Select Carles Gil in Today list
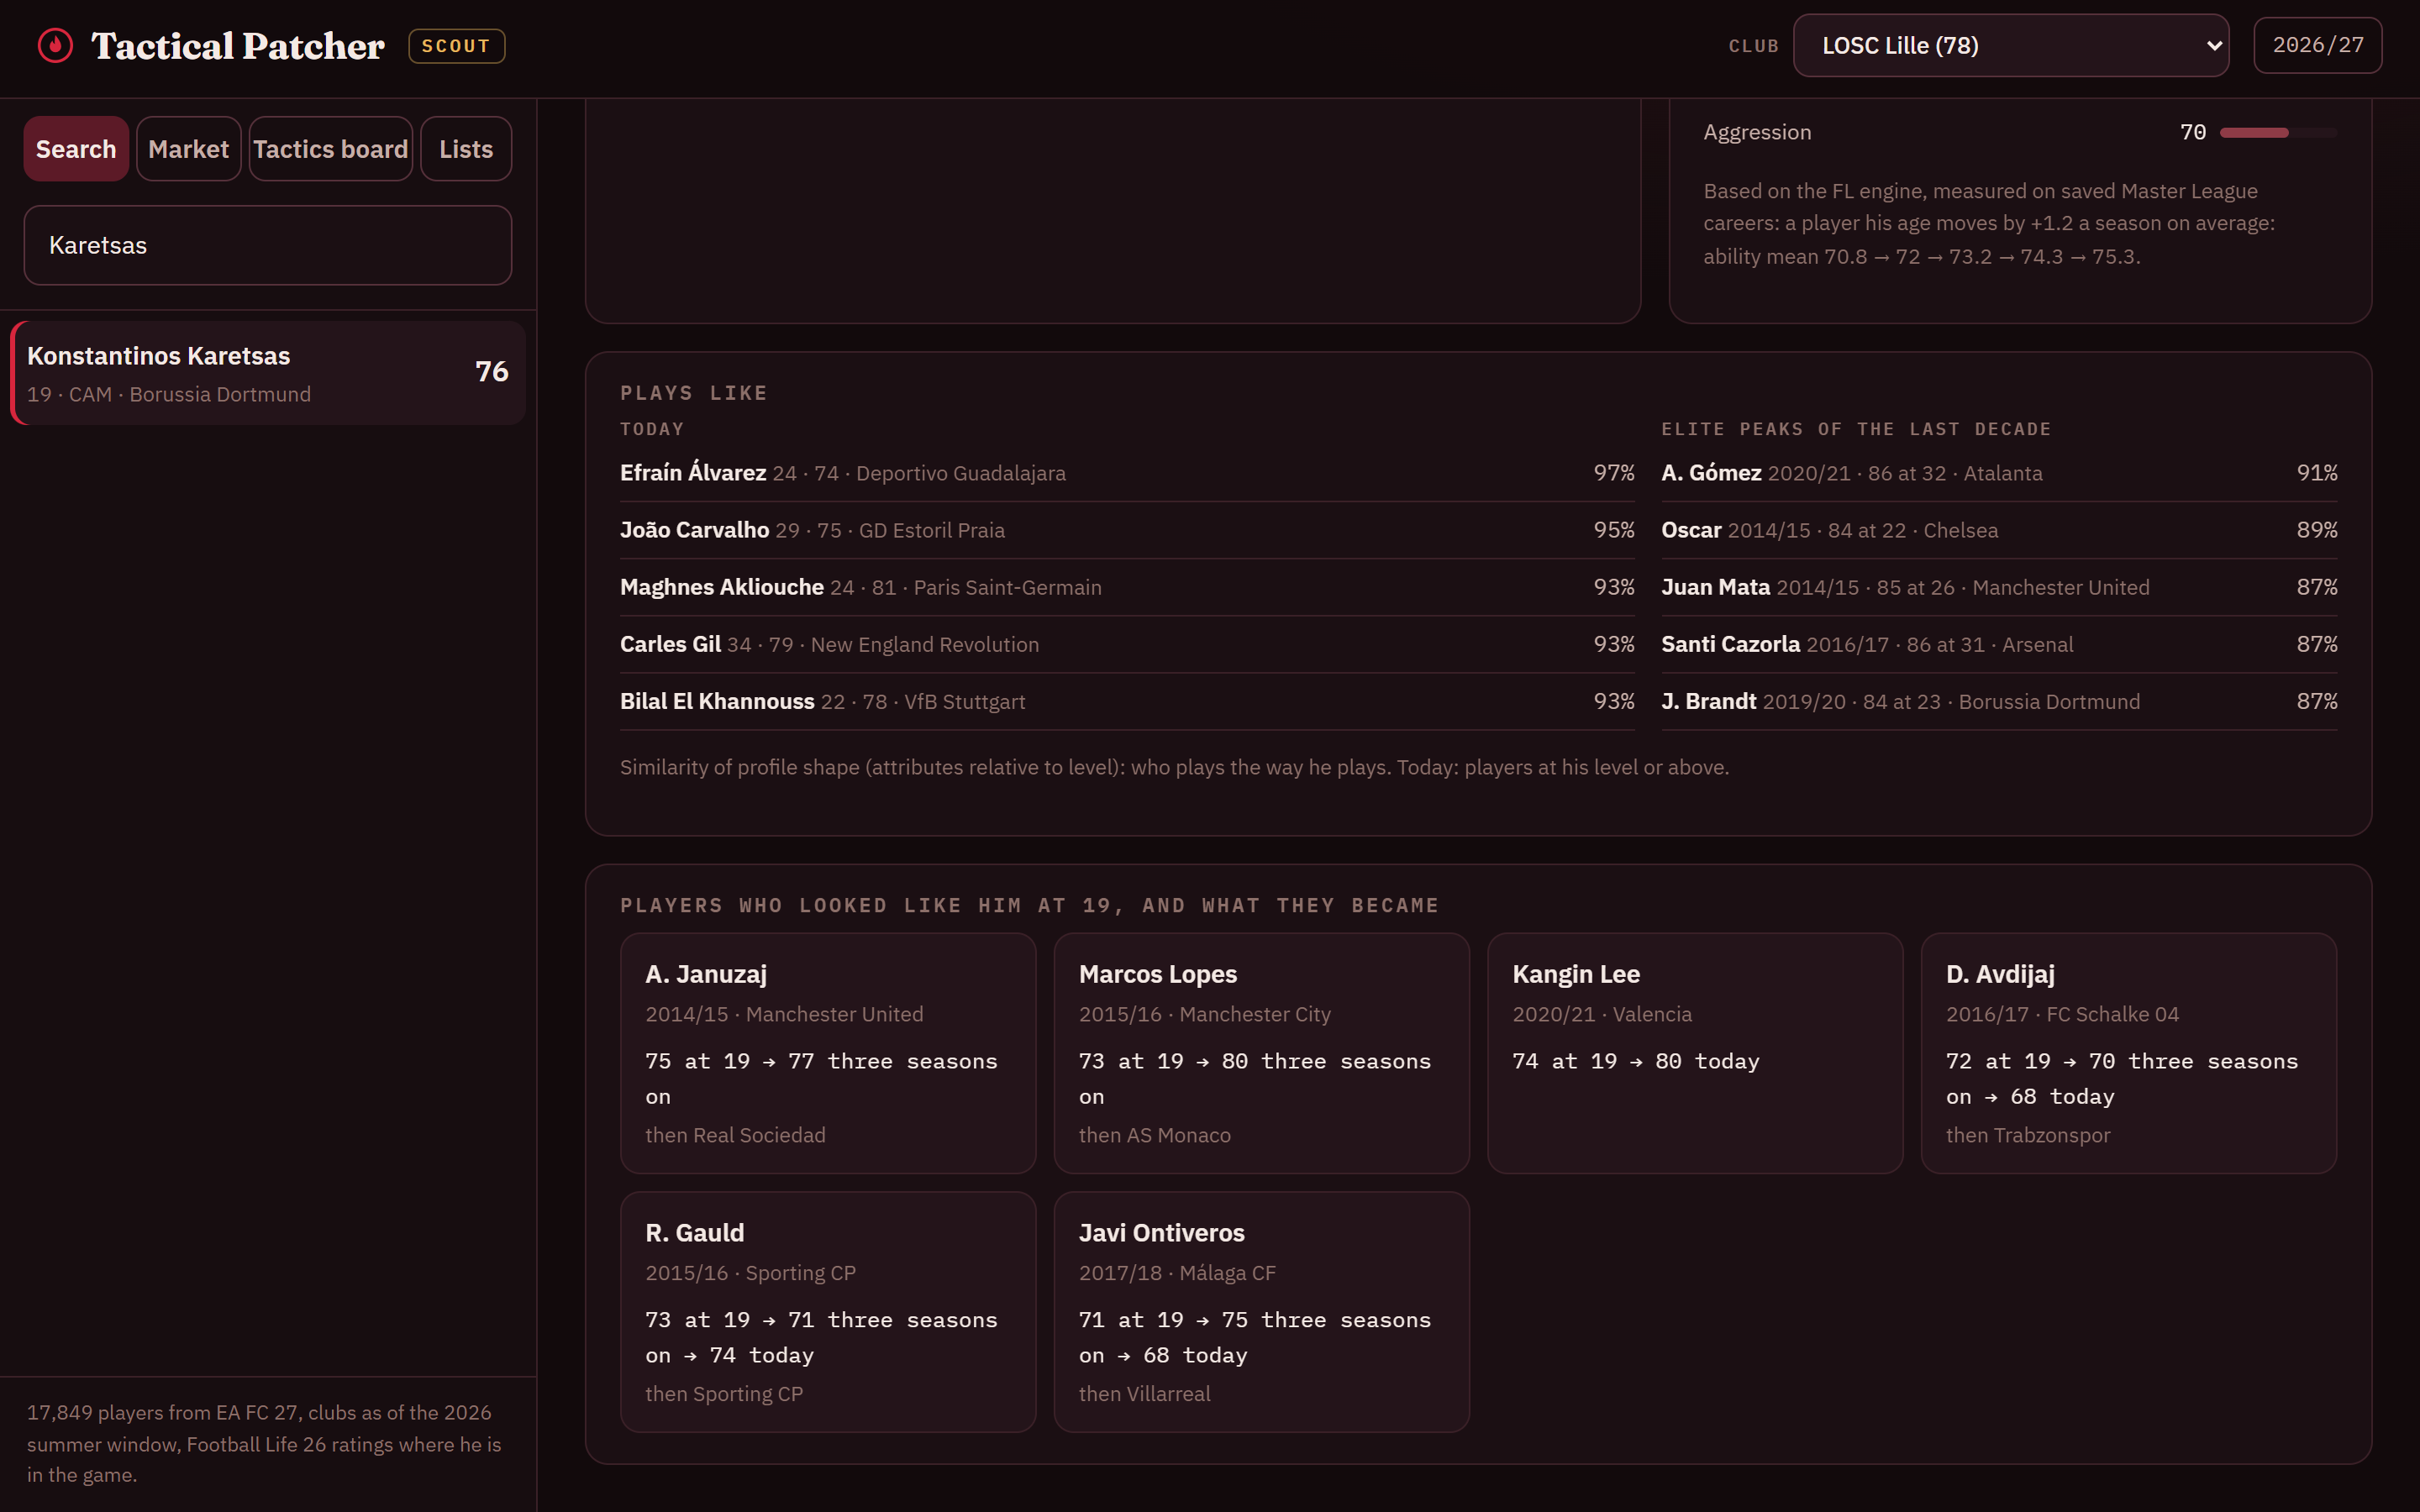The height and width of the screenshot is (1512, 2420). coord(1127,644)
